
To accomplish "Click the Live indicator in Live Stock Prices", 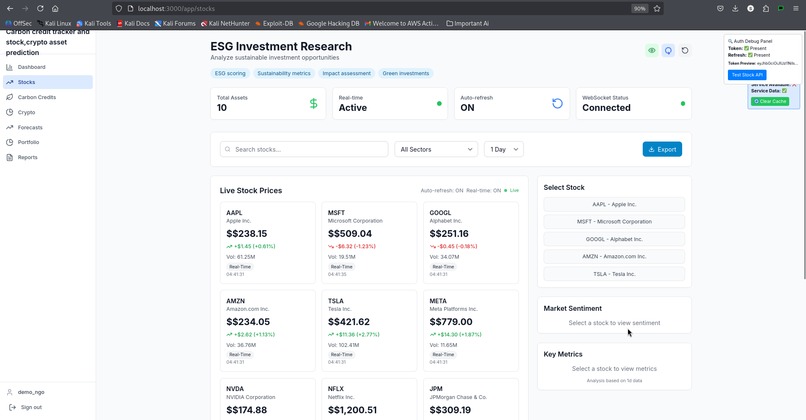I will point(511,191).
